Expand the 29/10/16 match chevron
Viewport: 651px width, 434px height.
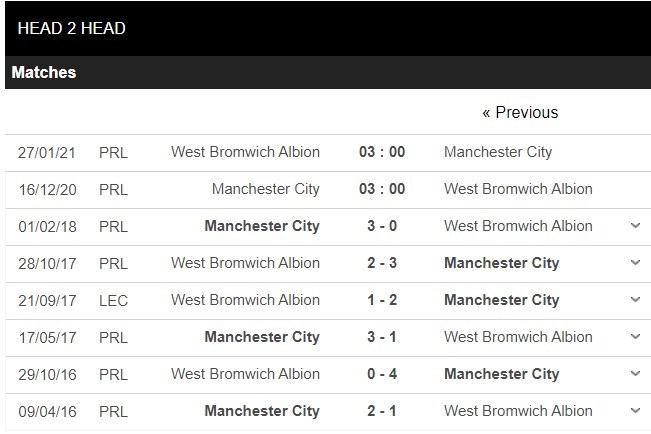pos(635,374)
